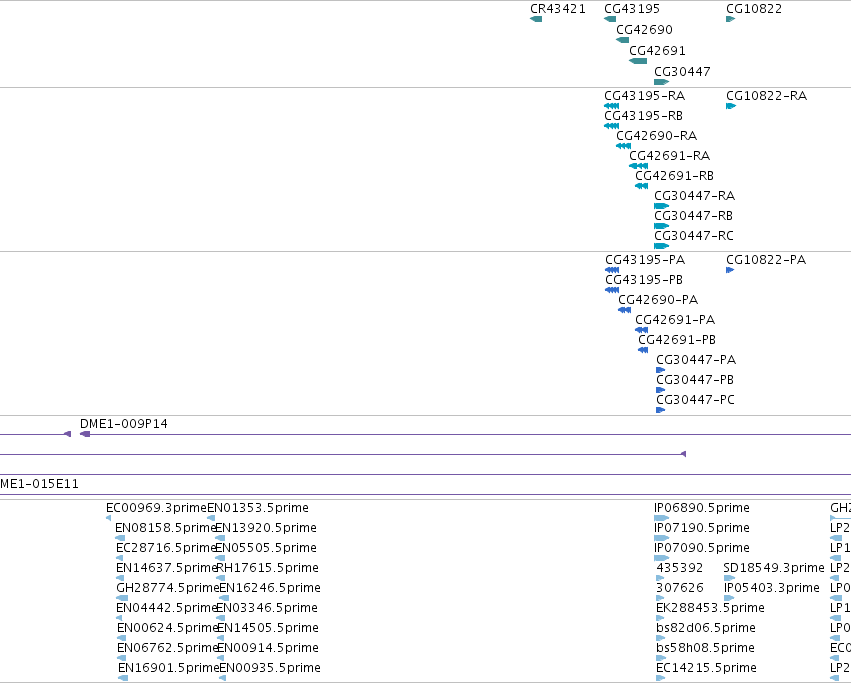Click the EK288453.5prime label
This screenshot has width=851, height=683.
(710, 608)
